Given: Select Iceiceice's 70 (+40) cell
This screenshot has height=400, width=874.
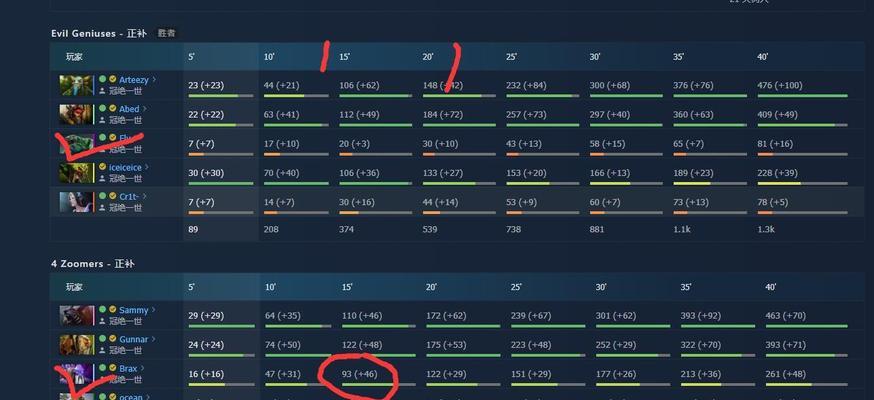Looking at the screenshot, I should coord(281,173).
